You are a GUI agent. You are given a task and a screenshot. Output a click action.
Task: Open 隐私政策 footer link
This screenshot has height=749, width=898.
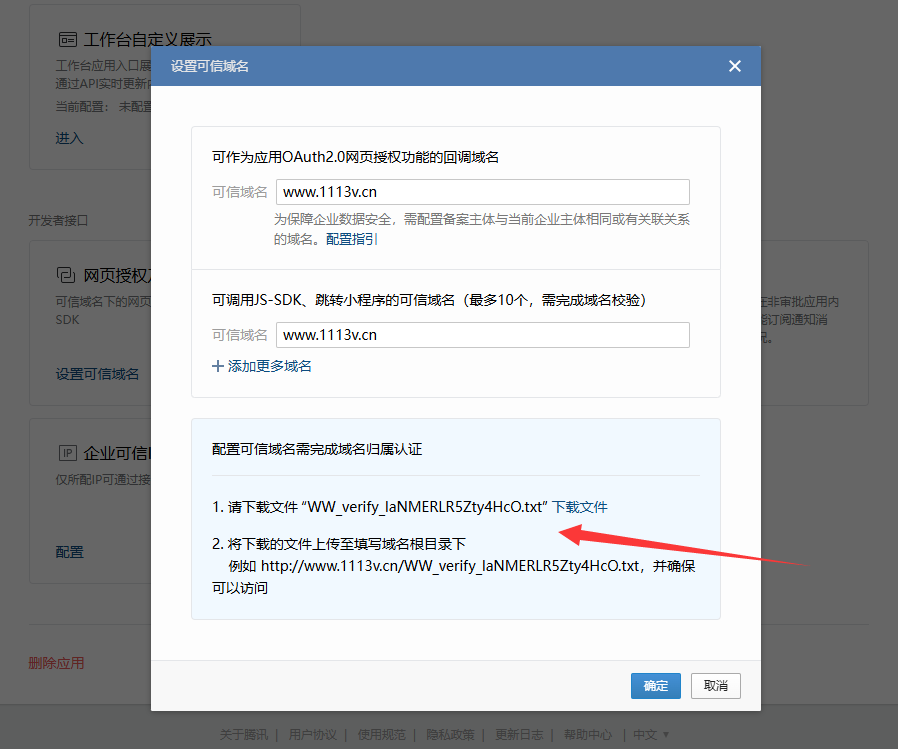[450, 734]
